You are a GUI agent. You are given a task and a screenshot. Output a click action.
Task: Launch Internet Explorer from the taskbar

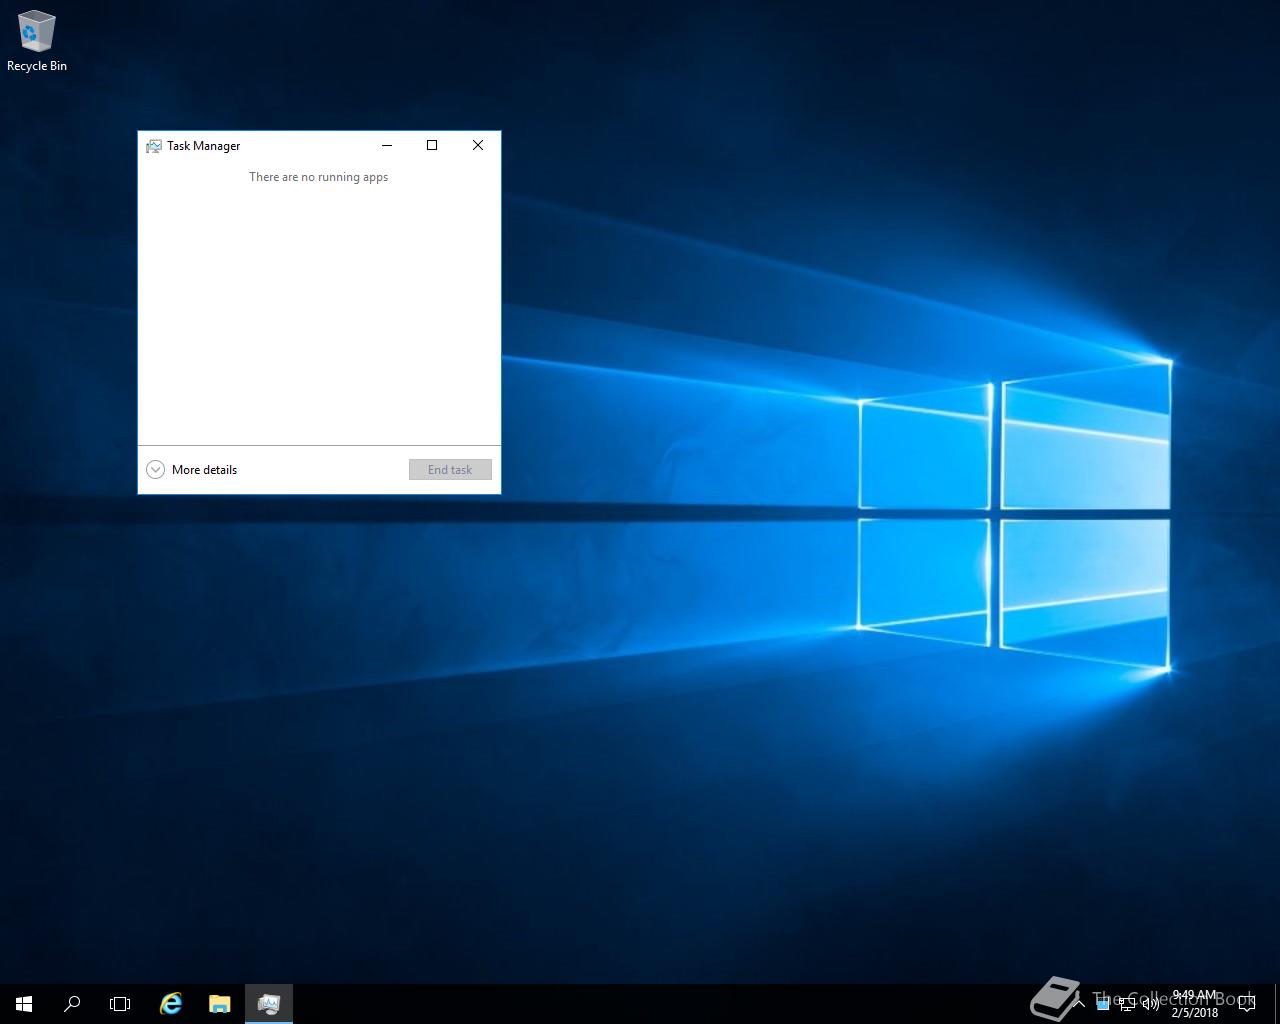[x=171, y=1004]
